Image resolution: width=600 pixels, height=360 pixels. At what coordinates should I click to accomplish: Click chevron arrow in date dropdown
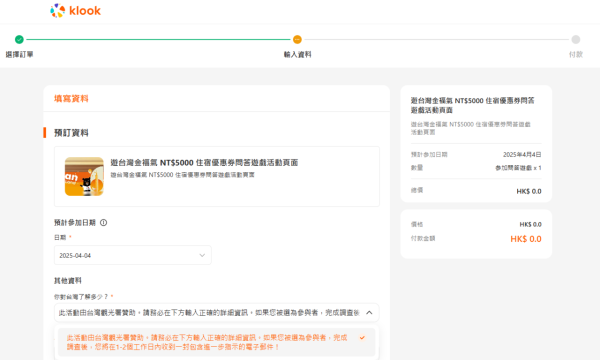click(202, 255)
